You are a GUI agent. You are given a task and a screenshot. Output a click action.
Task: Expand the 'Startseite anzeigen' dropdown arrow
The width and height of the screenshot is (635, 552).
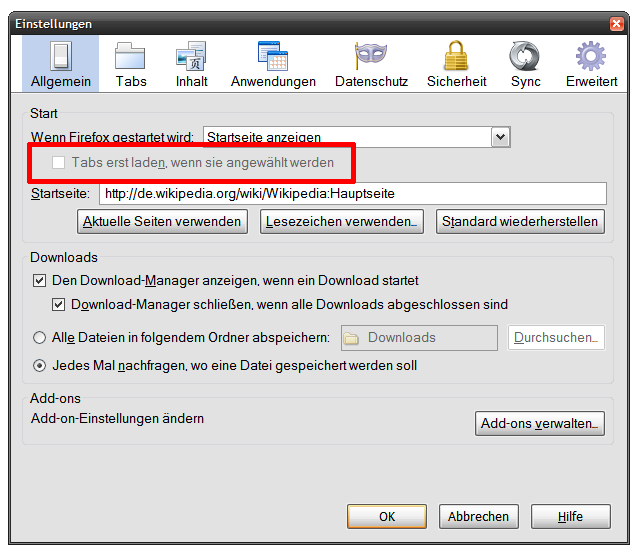point(501,137)
